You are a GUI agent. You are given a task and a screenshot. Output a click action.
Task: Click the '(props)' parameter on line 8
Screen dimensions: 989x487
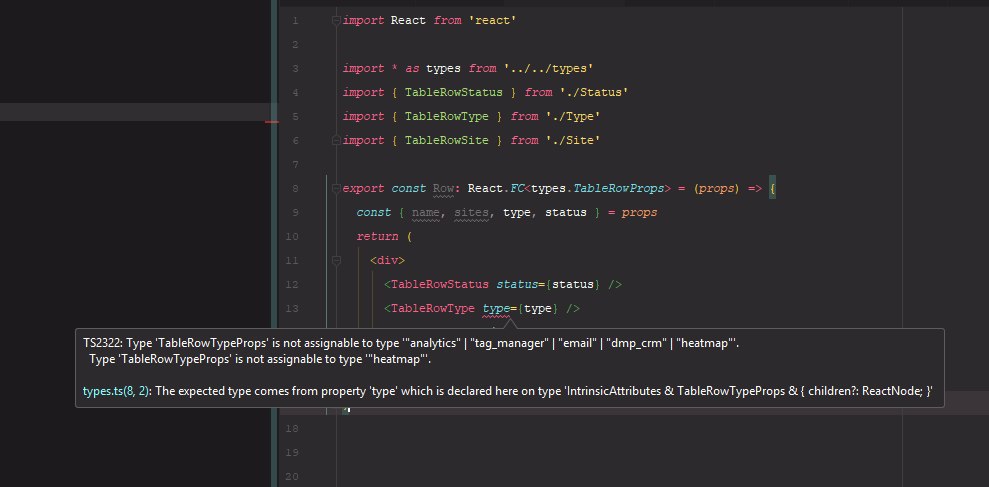pos(717,189)
